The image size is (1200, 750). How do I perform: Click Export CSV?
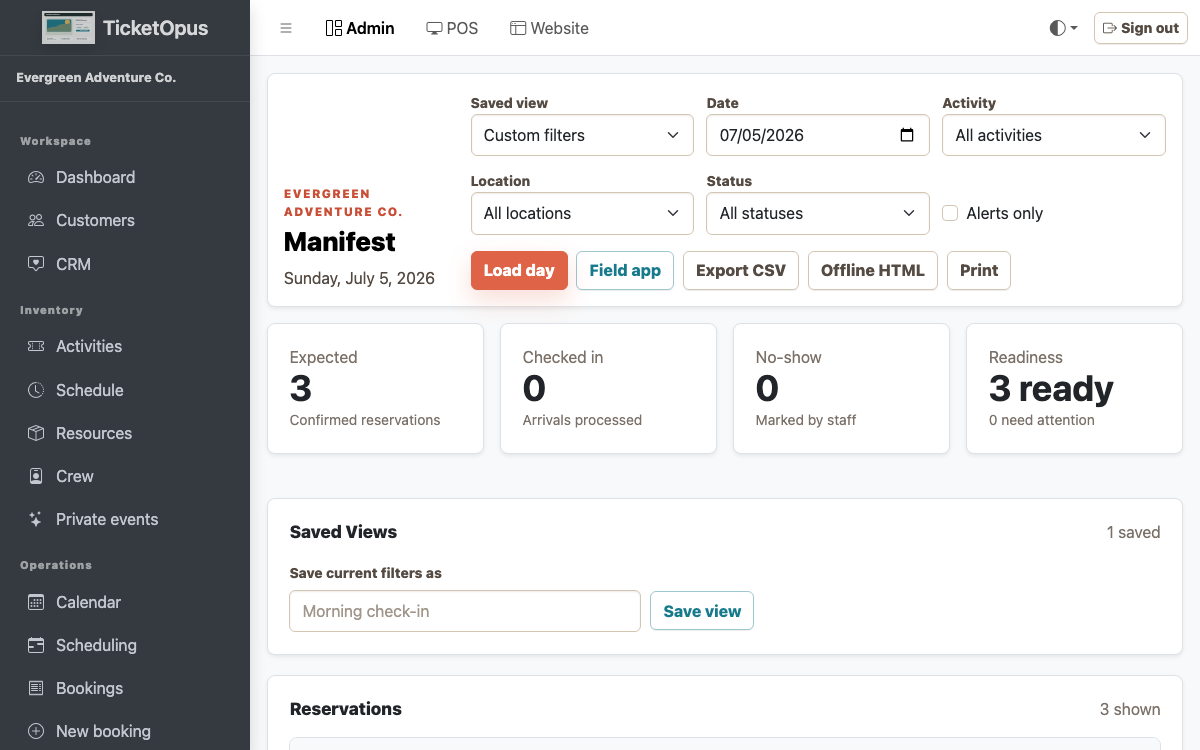741,270
